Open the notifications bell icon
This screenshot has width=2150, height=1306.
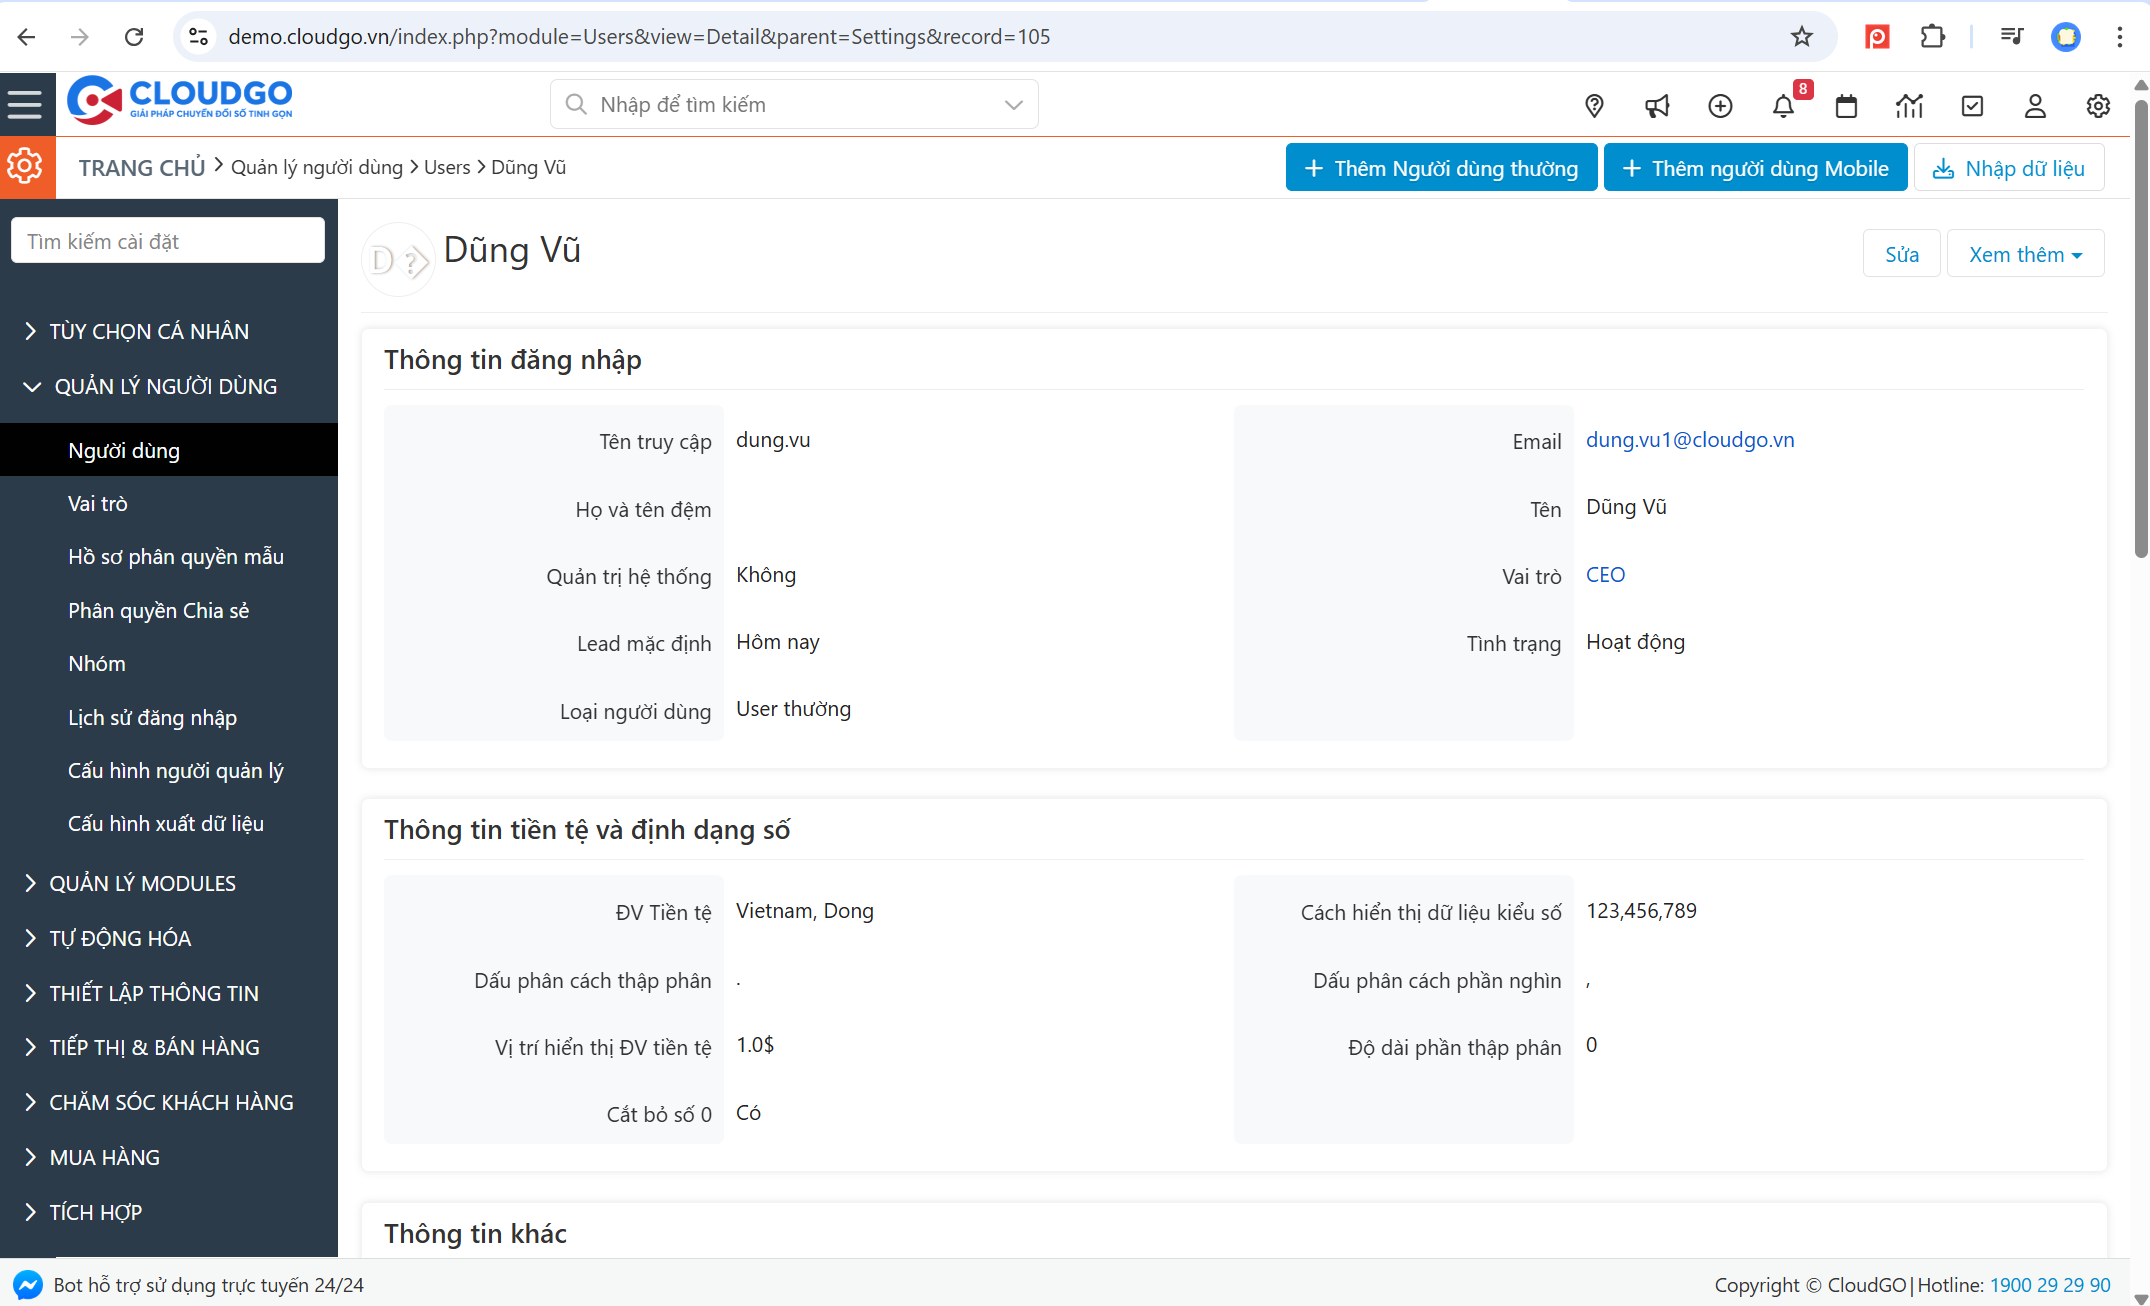[1783, 106]
